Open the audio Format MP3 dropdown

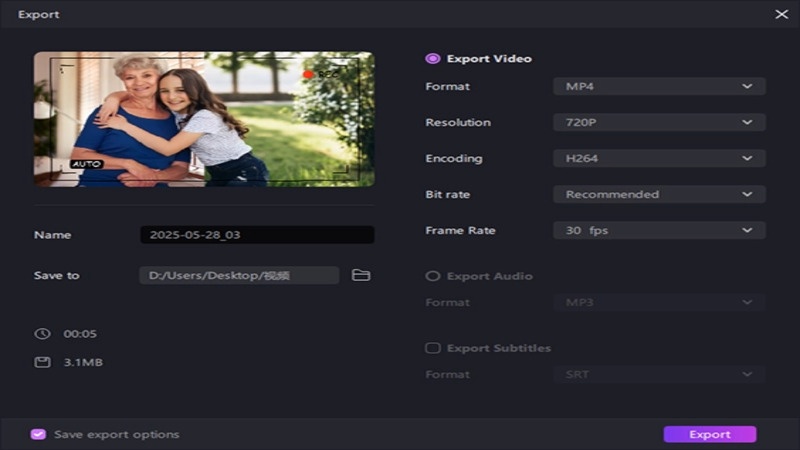(x=659, y=303)
